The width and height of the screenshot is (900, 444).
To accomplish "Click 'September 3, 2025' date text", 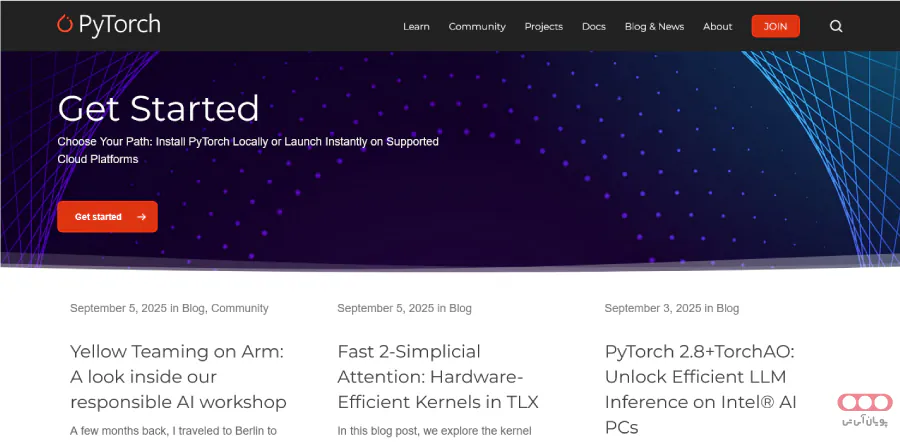I will click(653, 308).
